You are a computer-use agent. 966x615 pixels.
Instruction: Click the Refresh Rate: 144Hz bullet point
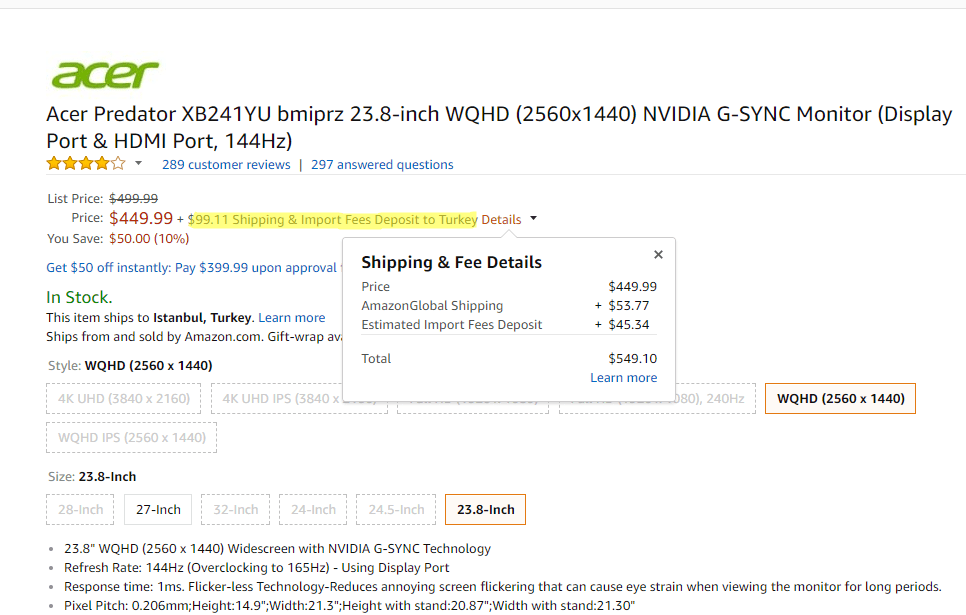(x=256, y=568)
